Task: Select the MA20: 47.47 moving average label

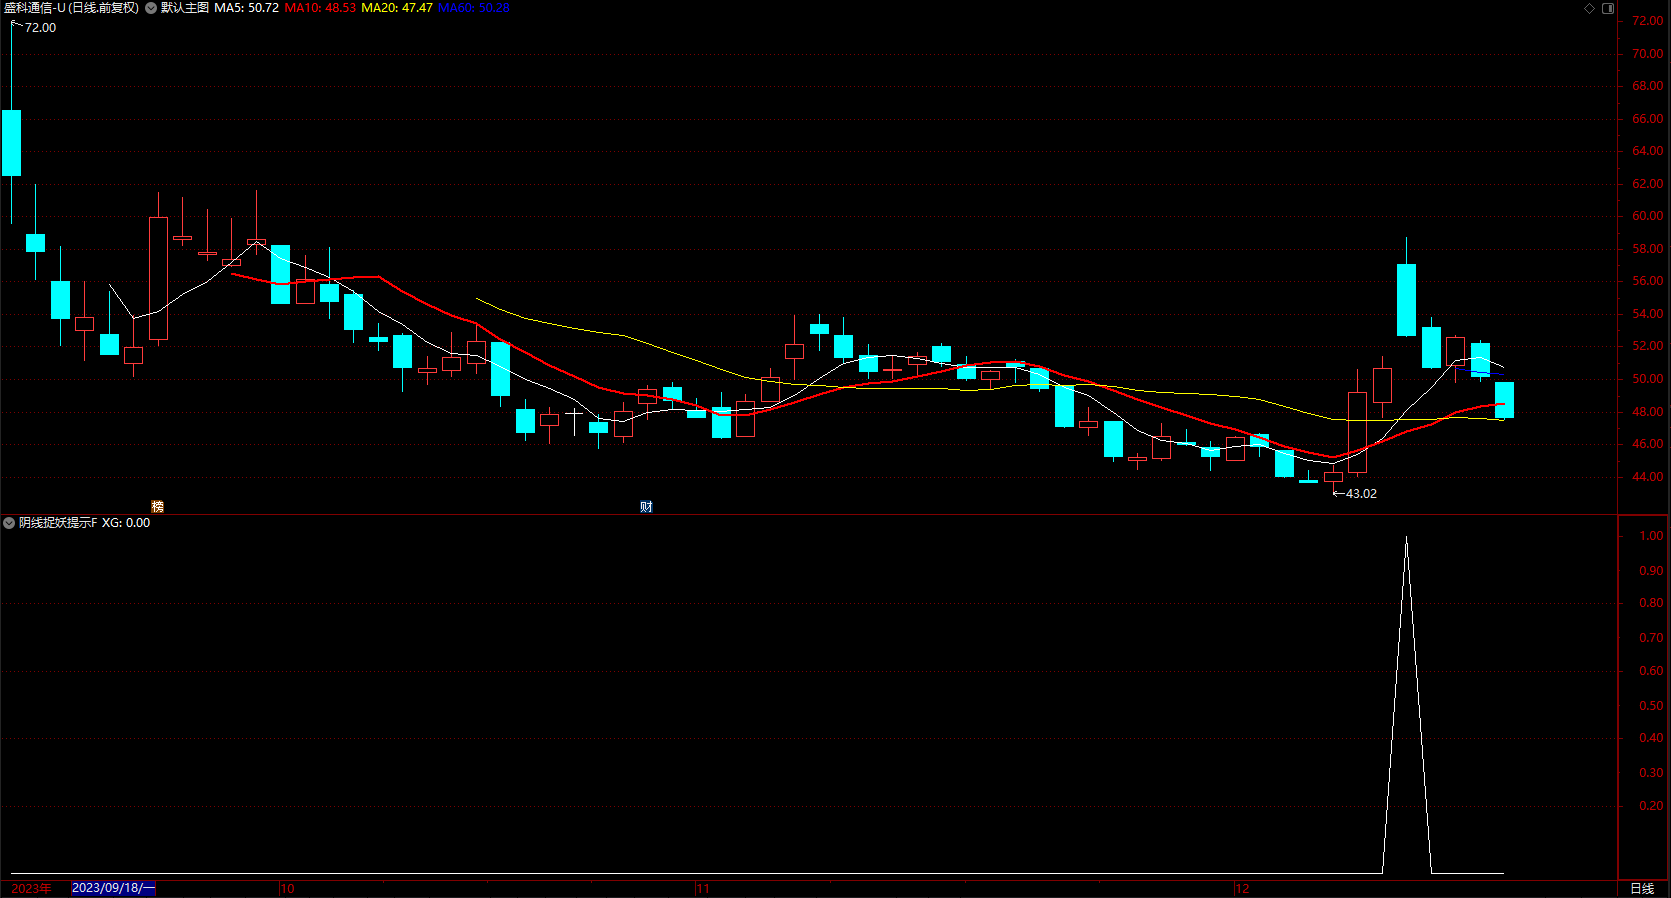Action: [397, 8]
